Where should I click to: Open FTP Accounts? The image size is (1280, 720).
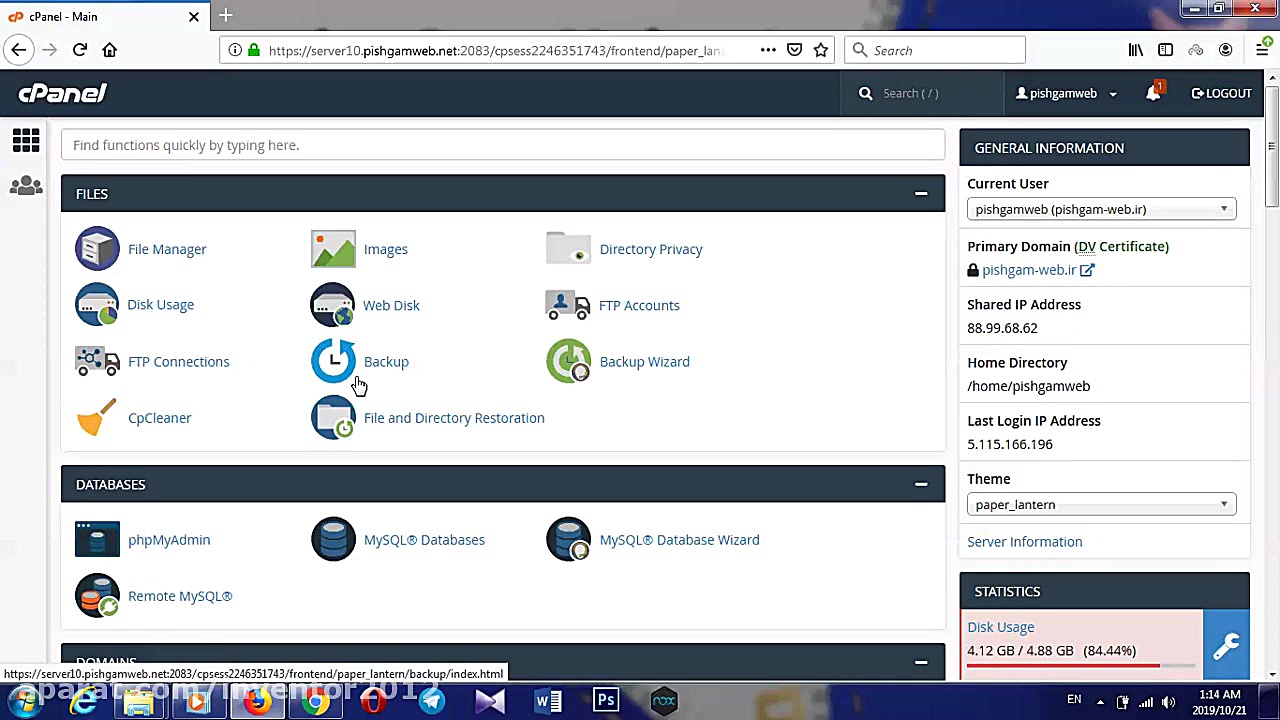pos(639,305)
